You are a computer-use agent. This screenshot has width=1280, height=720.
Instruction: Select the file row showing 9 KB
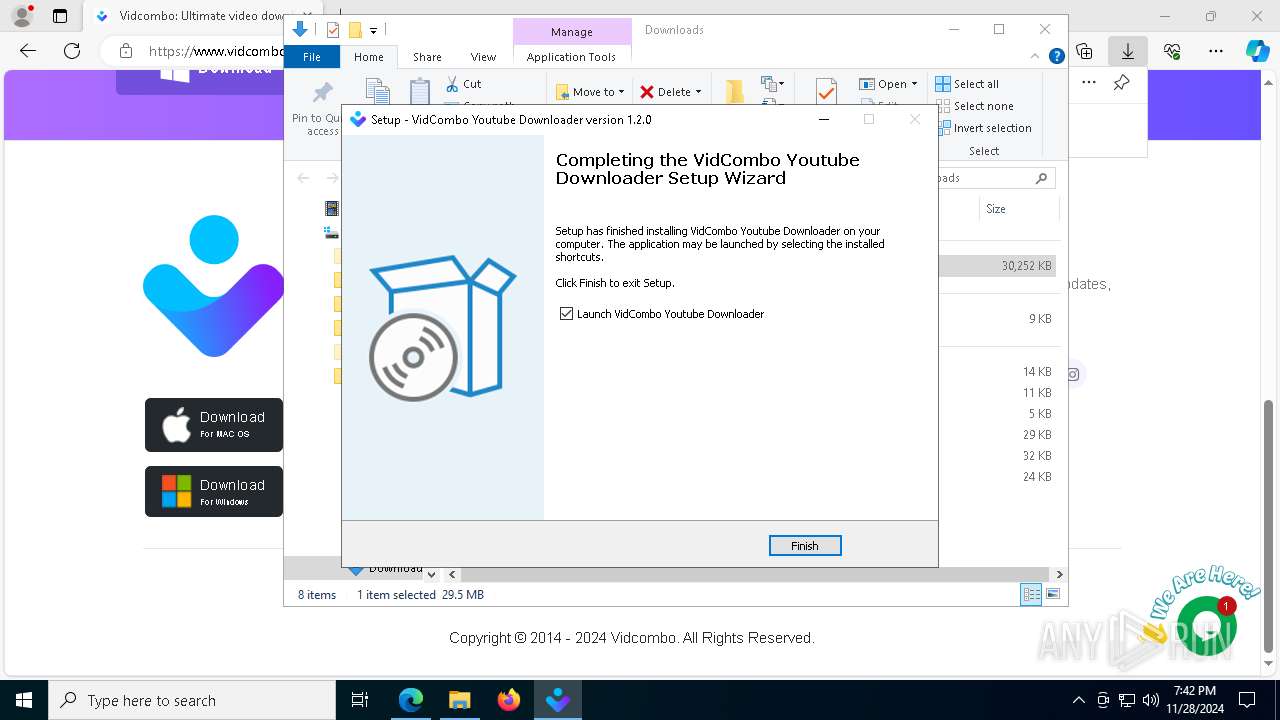[x=997, y=319]
